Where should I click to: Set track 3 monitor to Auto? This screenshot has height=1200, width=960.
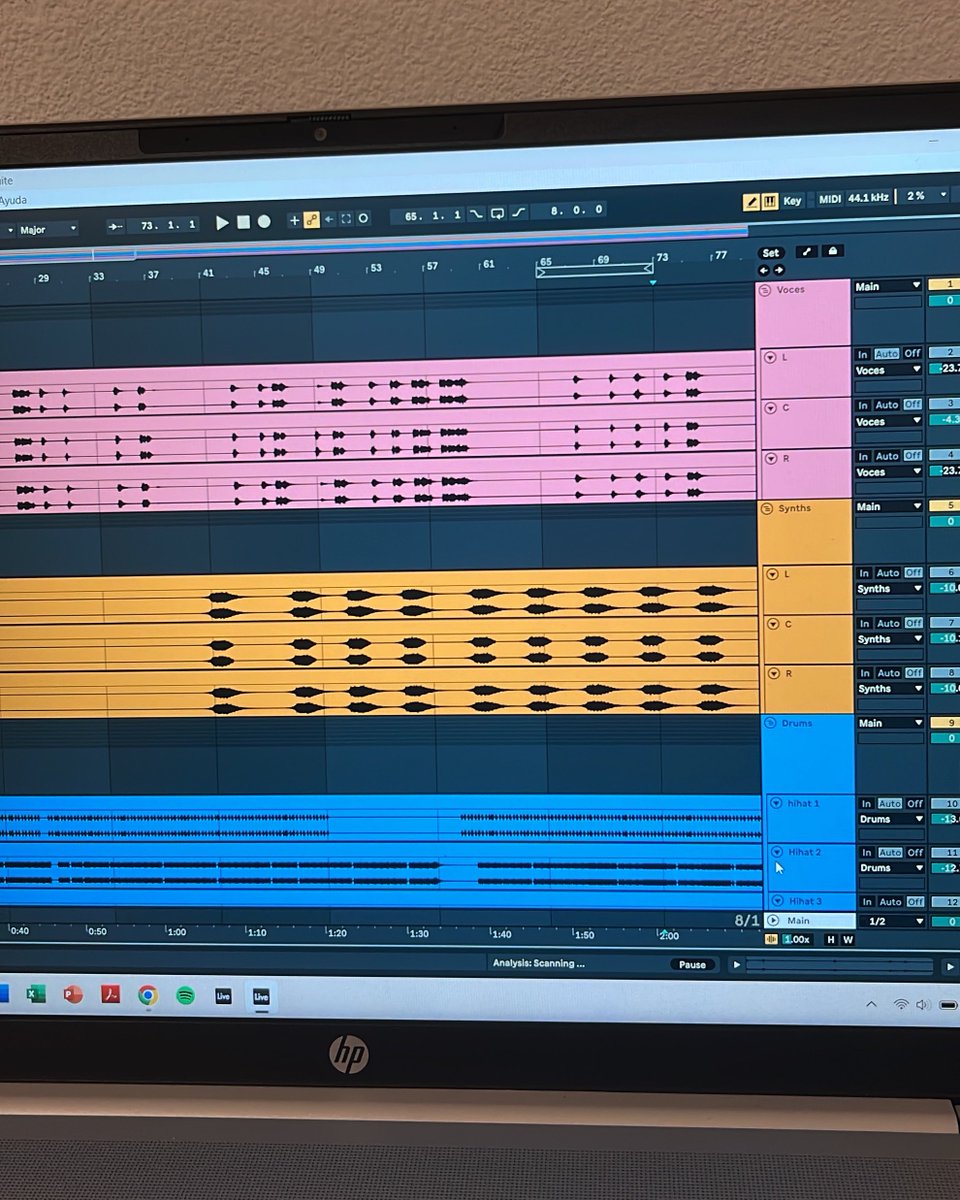point(887,405)
